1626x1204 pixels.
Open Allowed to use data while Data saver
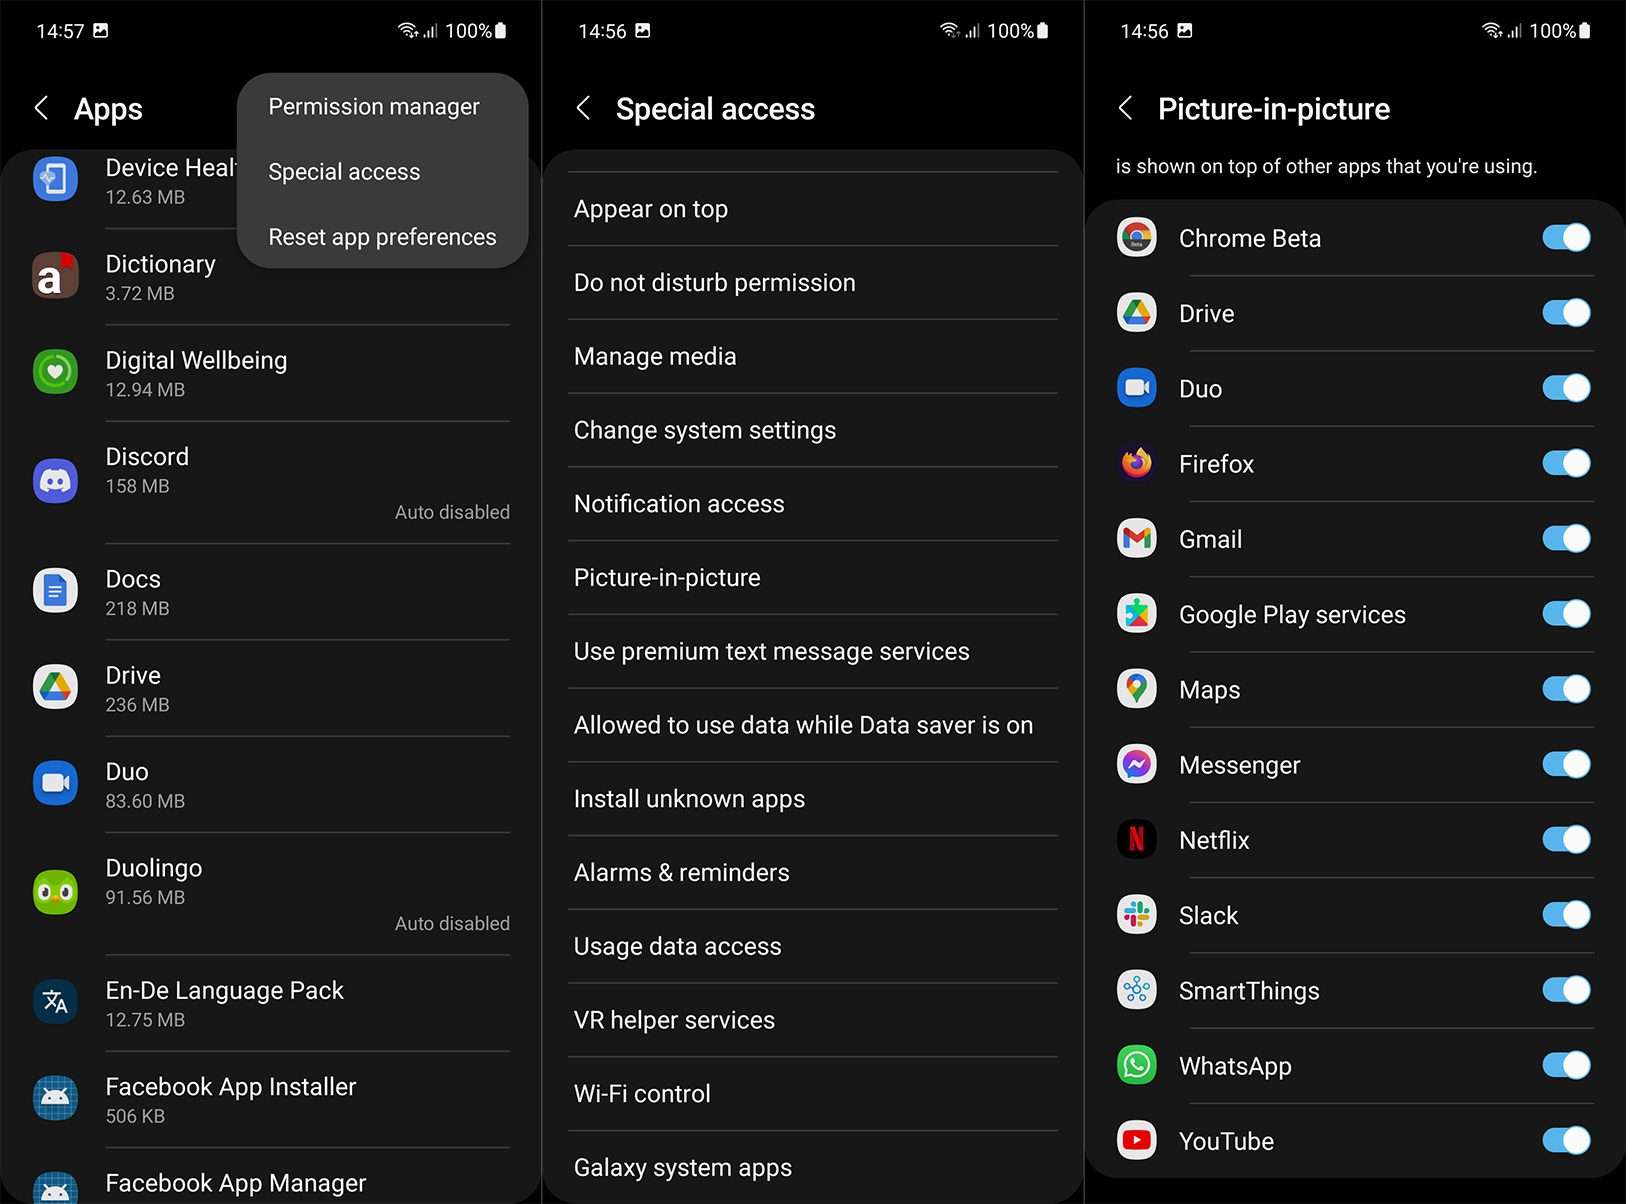813,725
